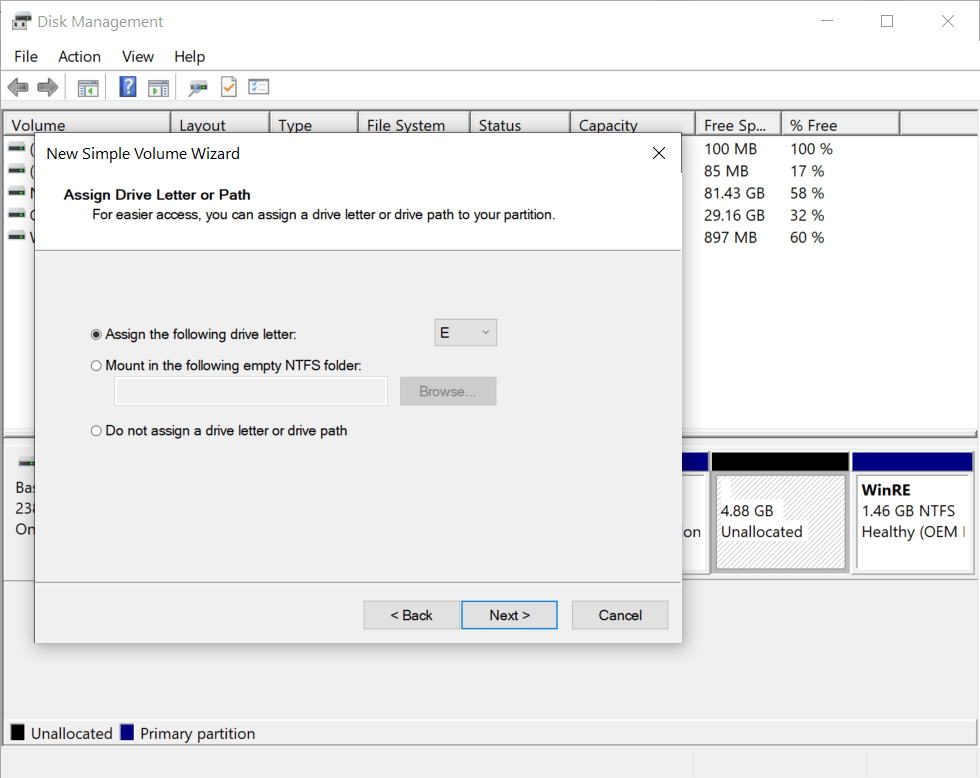Viewport: 980px width, 778px height.
Task: Select 'Assign the following drive letter' option
Action: [x=96, y=334]
